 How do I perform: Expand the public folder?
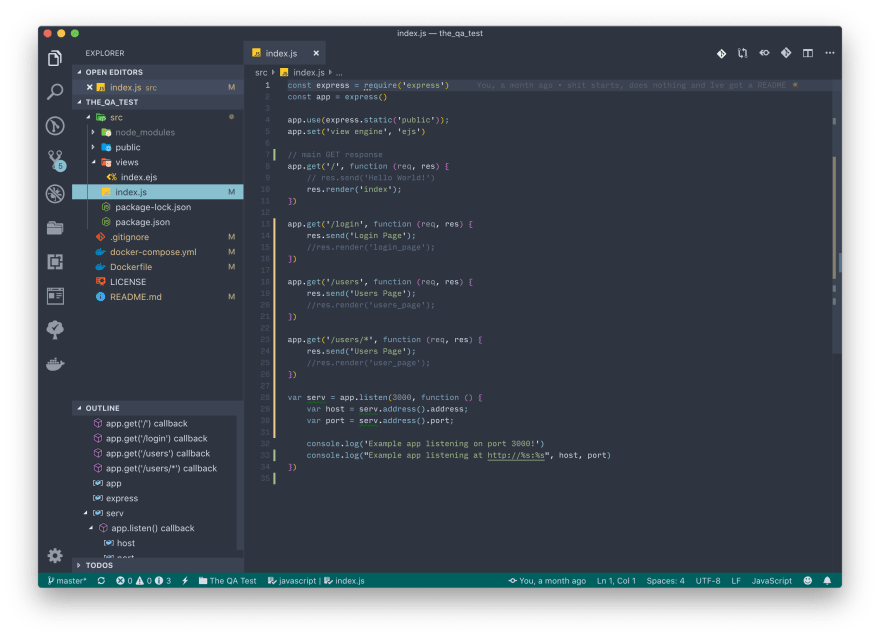click(93, 147)
